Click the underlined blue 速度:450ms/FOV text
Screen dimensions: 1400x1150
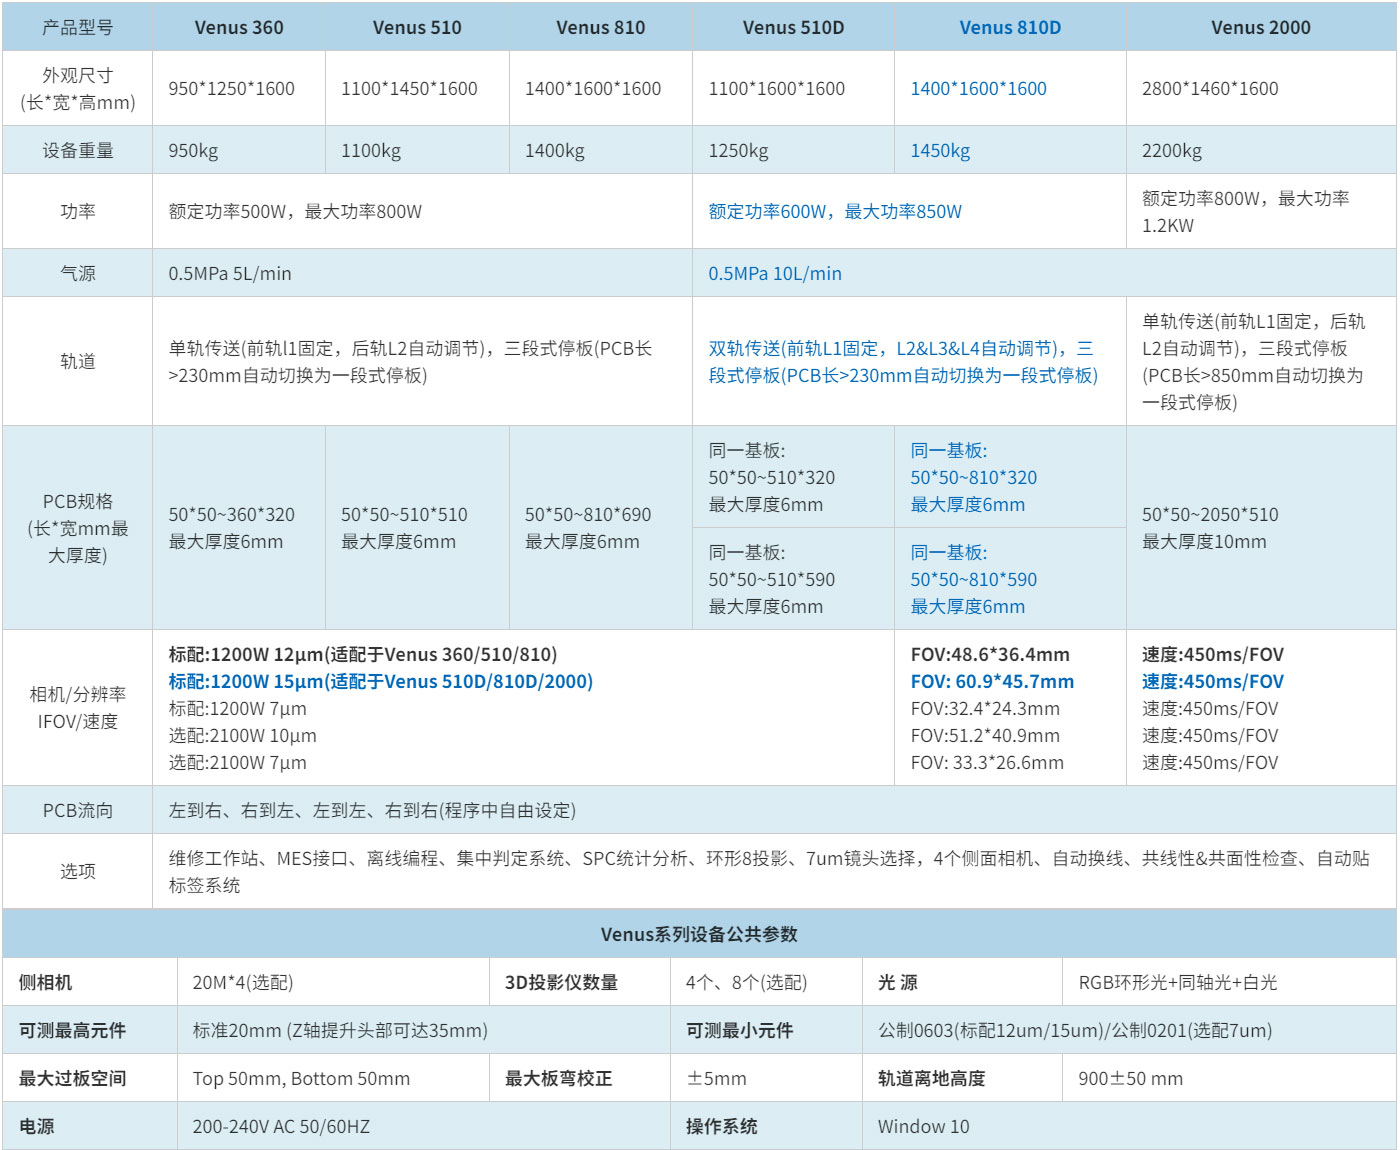point(1213,682)
